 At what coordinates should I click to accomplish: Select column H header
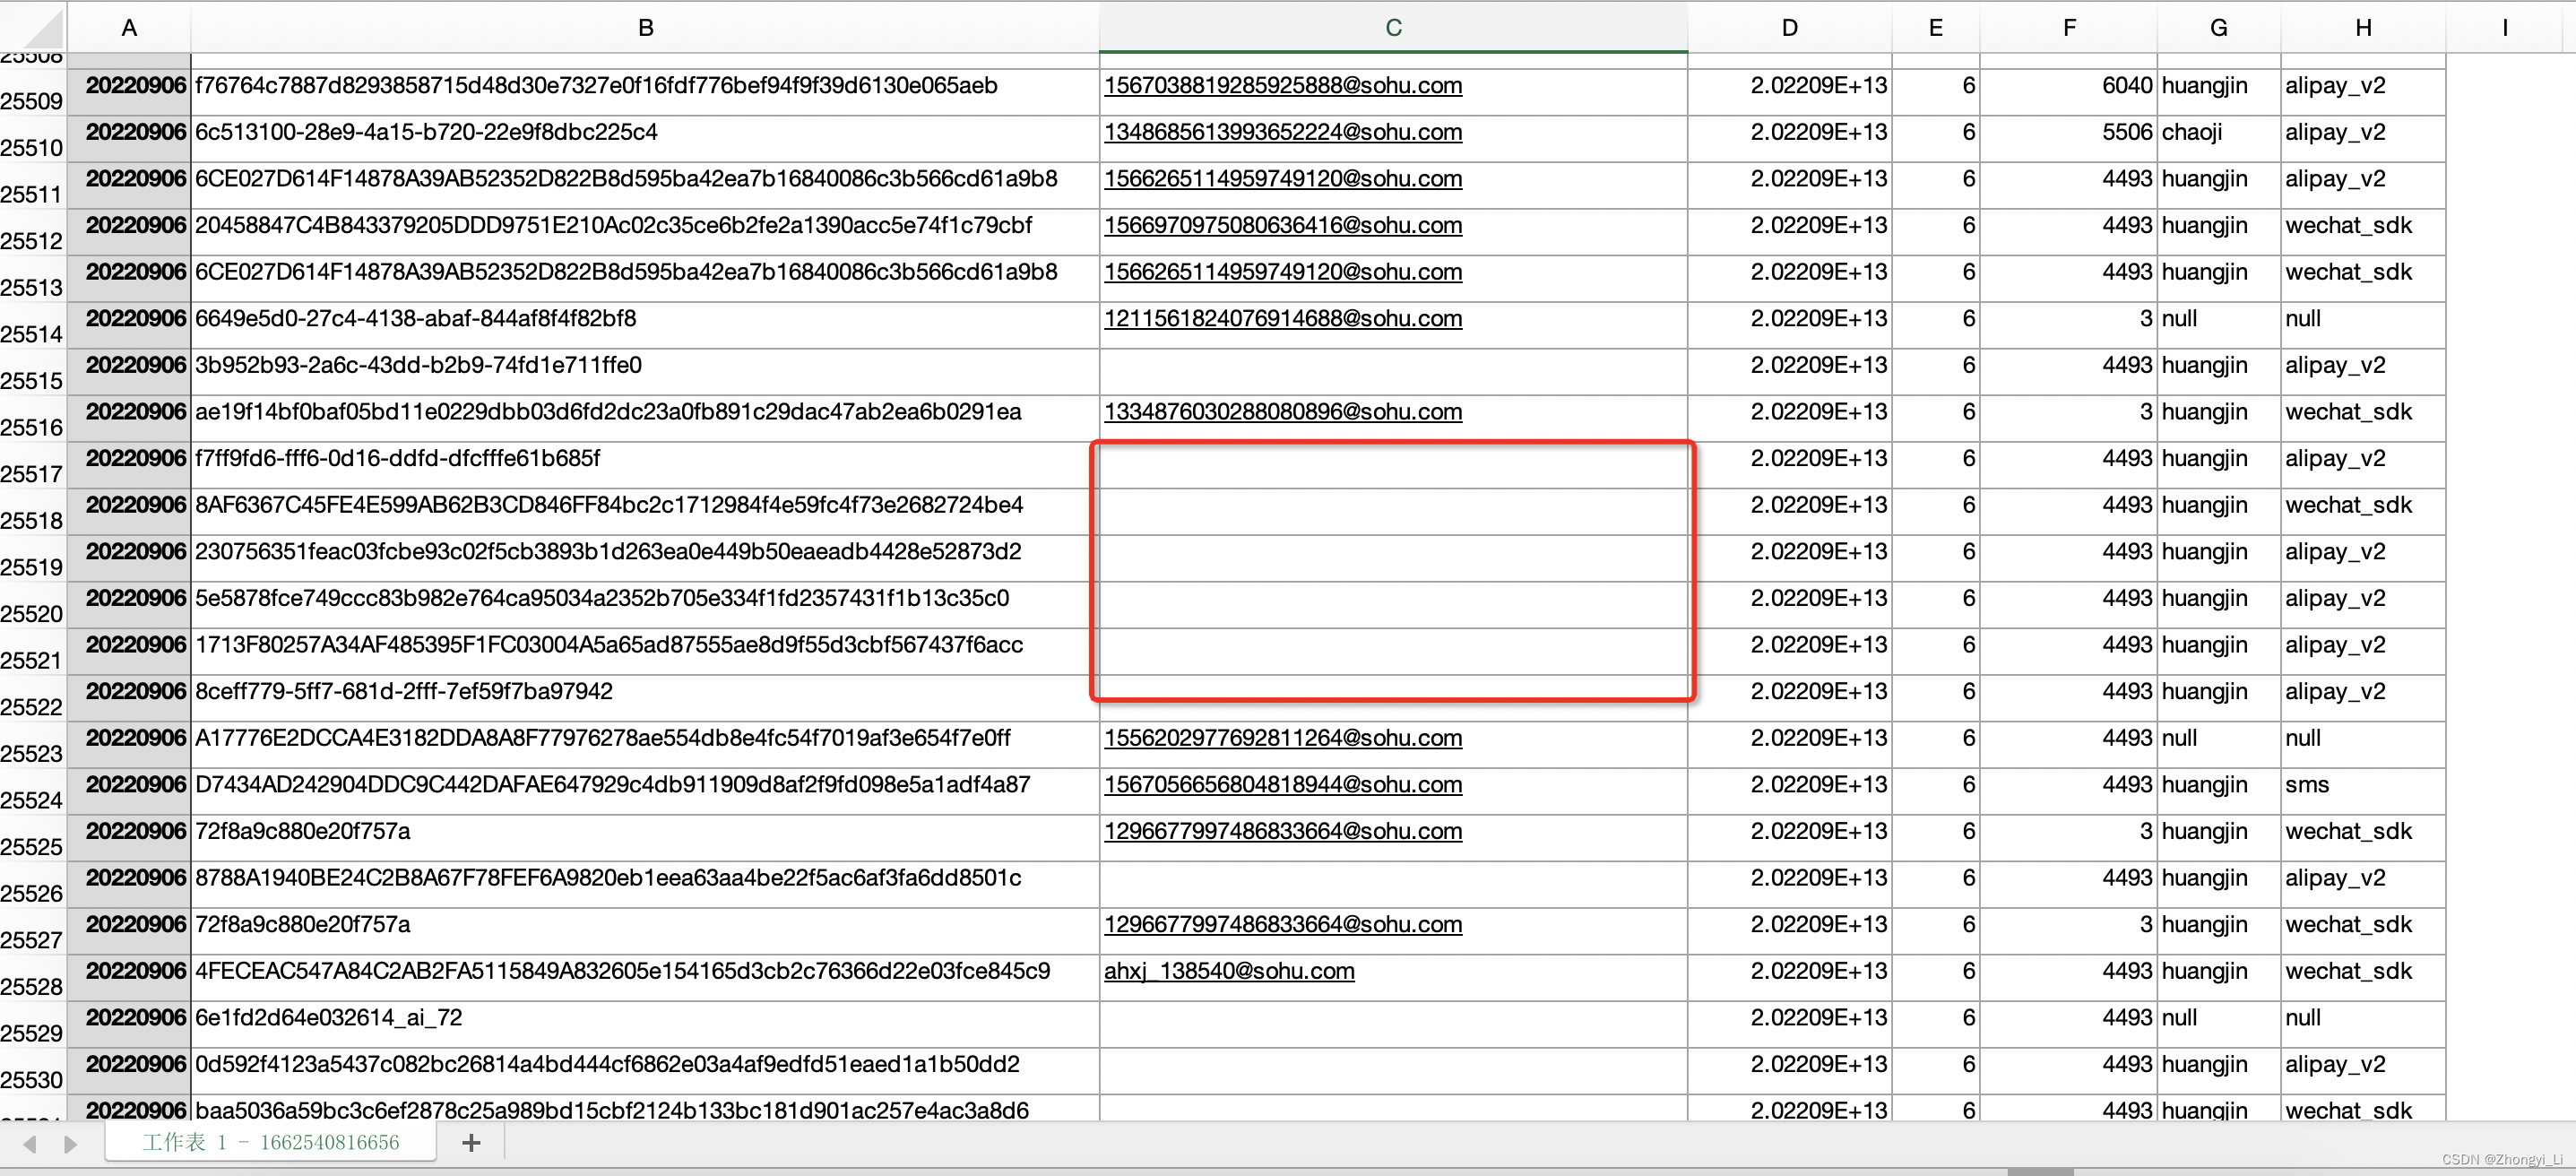(2363, 28)
